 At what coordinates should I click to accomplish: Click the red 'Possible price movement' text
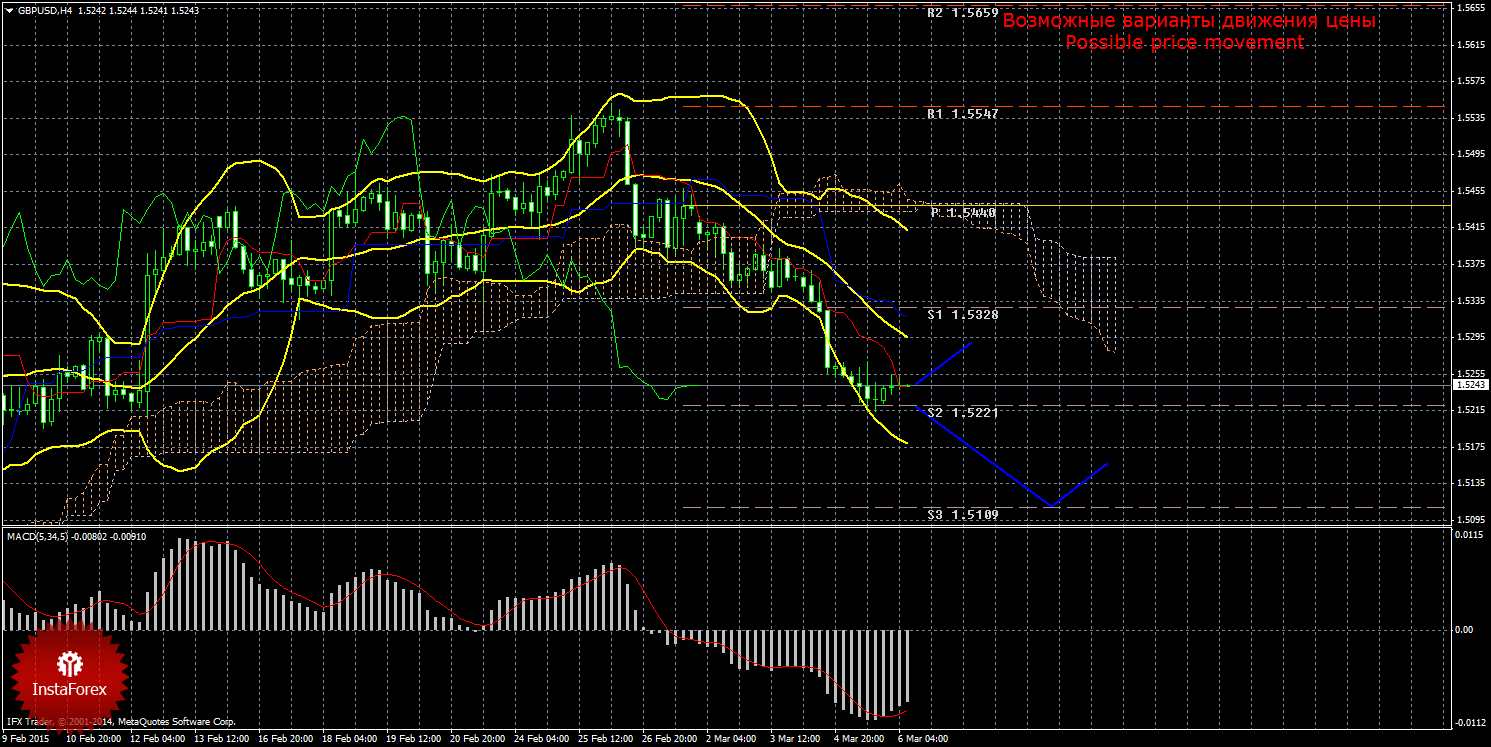coord(1184,43)
